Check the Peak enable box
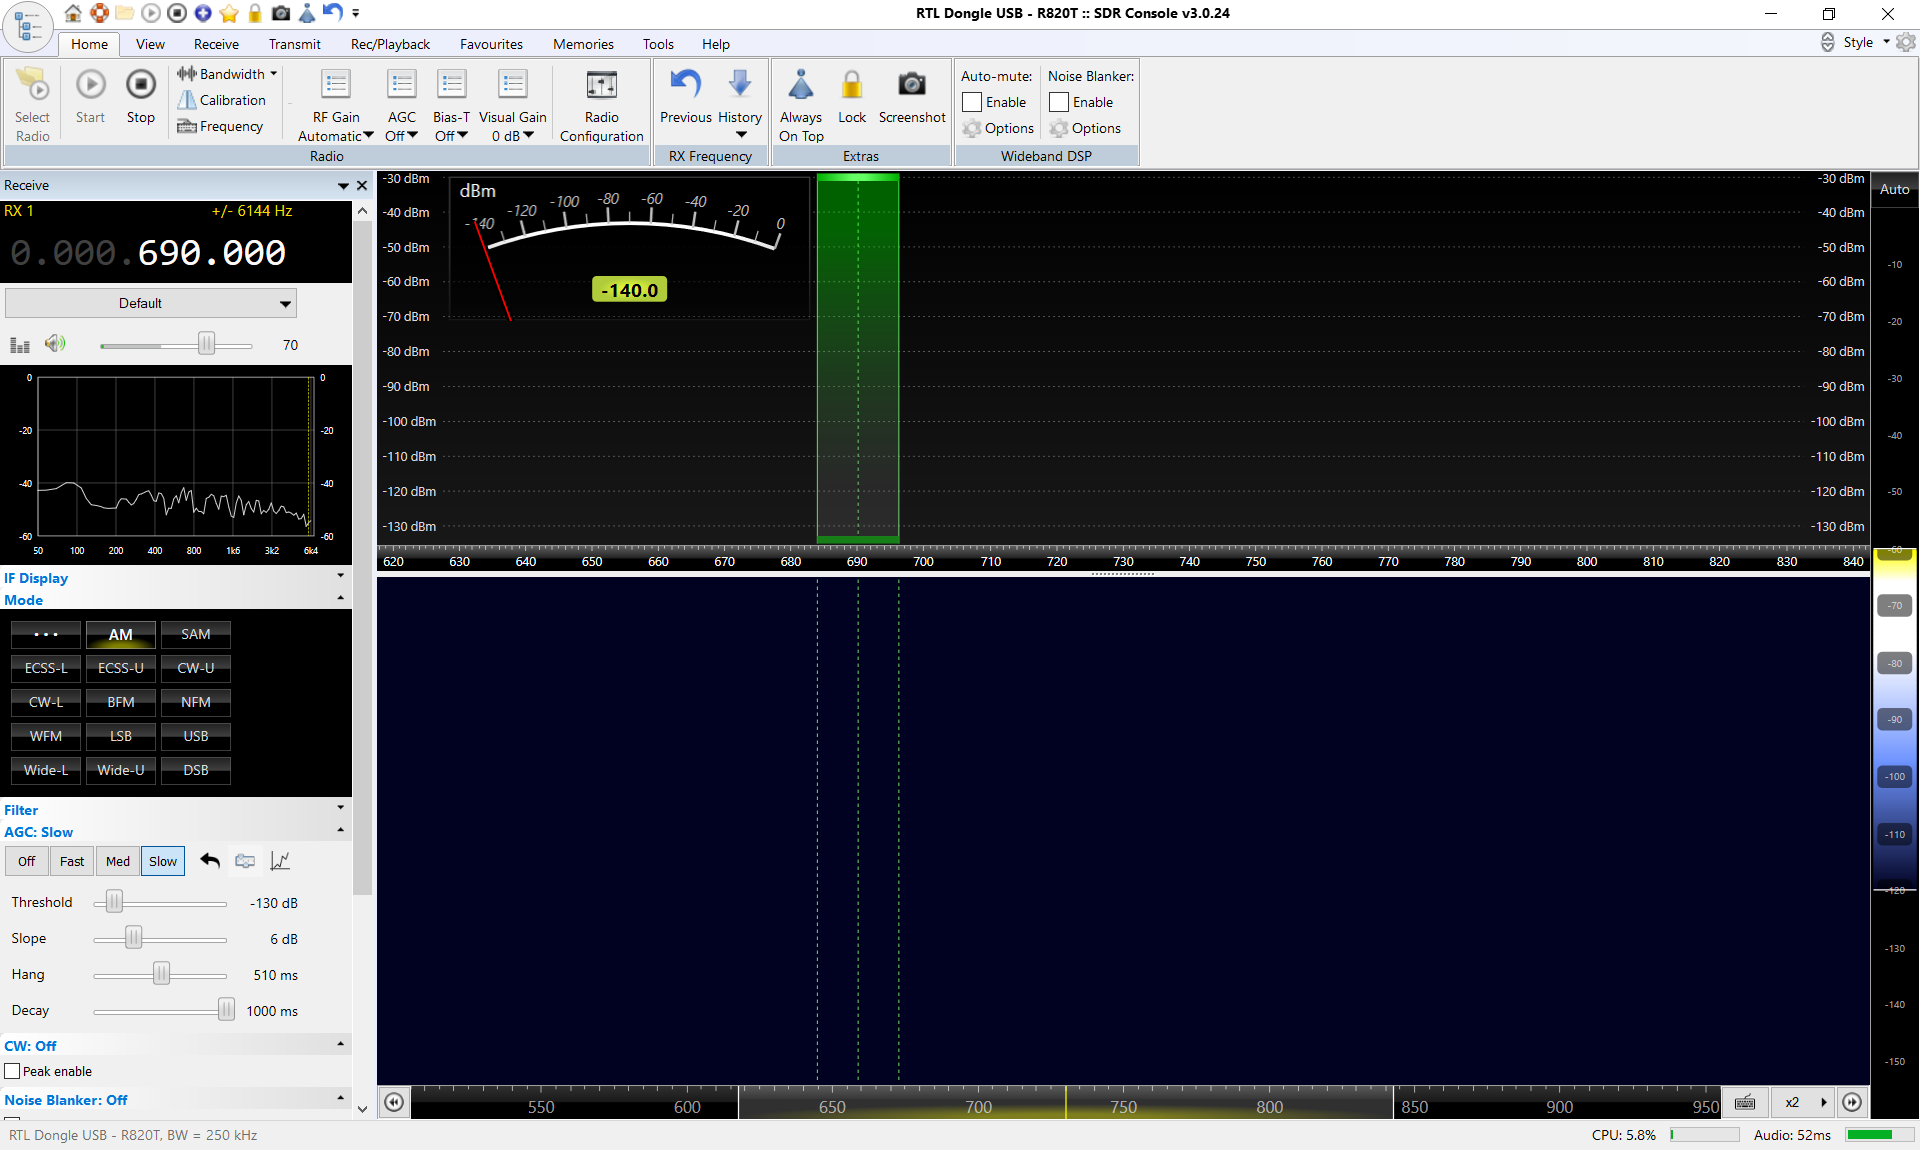This screenshot has width=1920, height=1150. point(13,1071)
